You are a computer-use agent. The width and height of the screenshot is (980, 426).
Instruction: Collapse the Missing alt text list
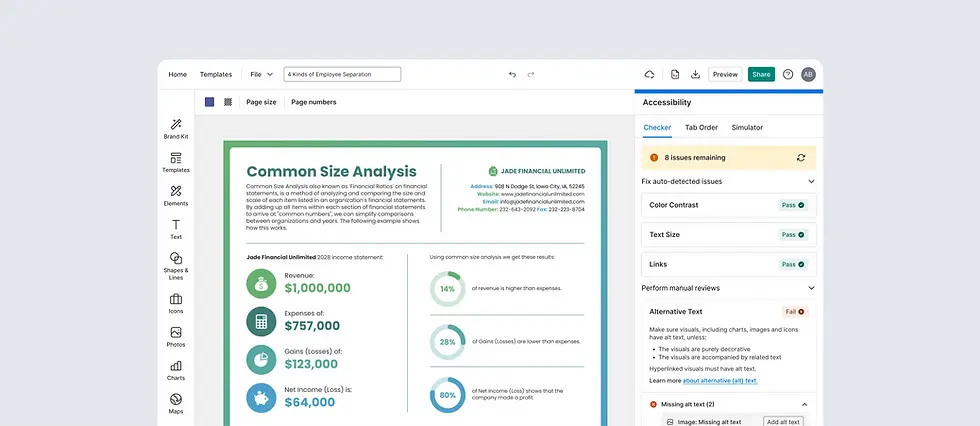click(804, 405)
